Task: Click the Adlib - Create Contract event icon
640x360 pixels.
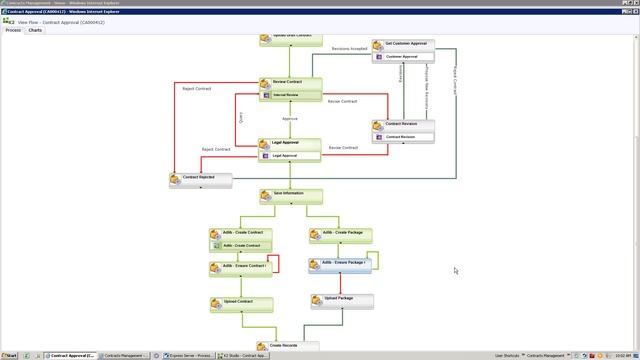Action: [216, 246]
